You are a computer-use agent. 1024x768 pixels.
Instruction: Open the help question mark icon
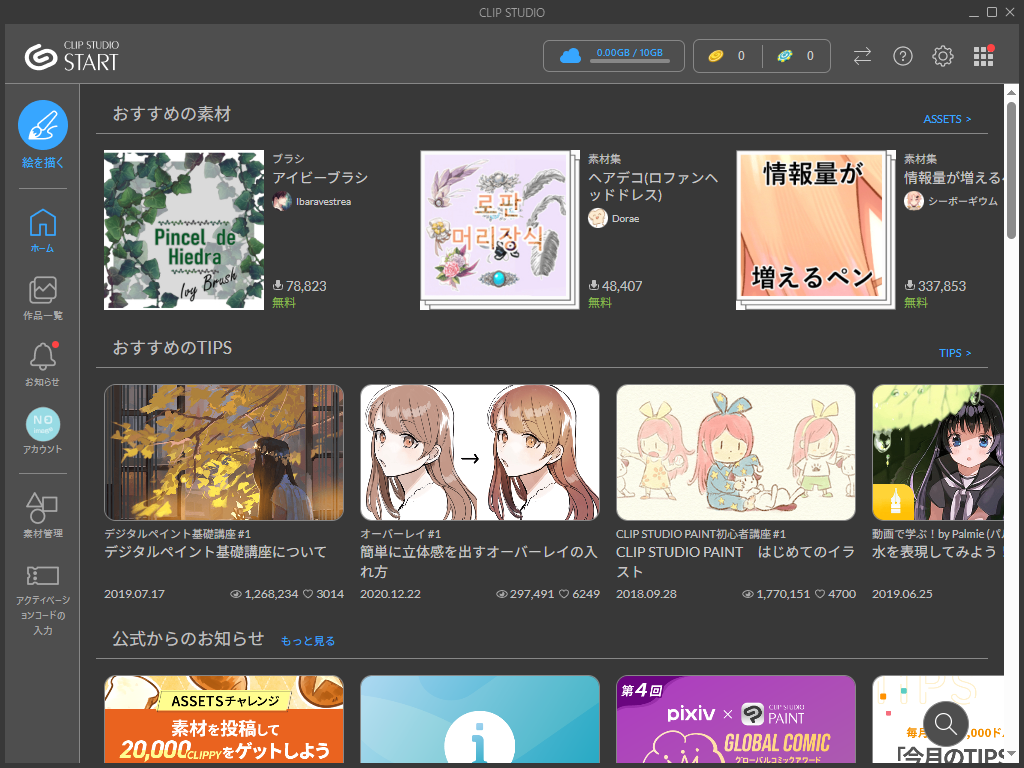click(x=903, y=56)
